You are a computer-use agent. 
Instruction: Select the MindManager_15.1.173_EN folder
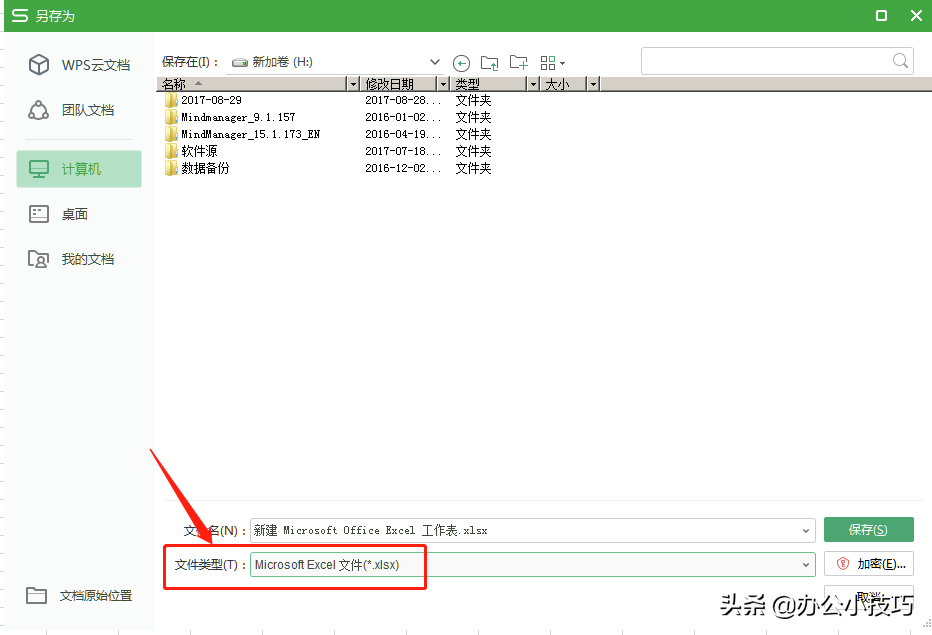pos(250,134)
